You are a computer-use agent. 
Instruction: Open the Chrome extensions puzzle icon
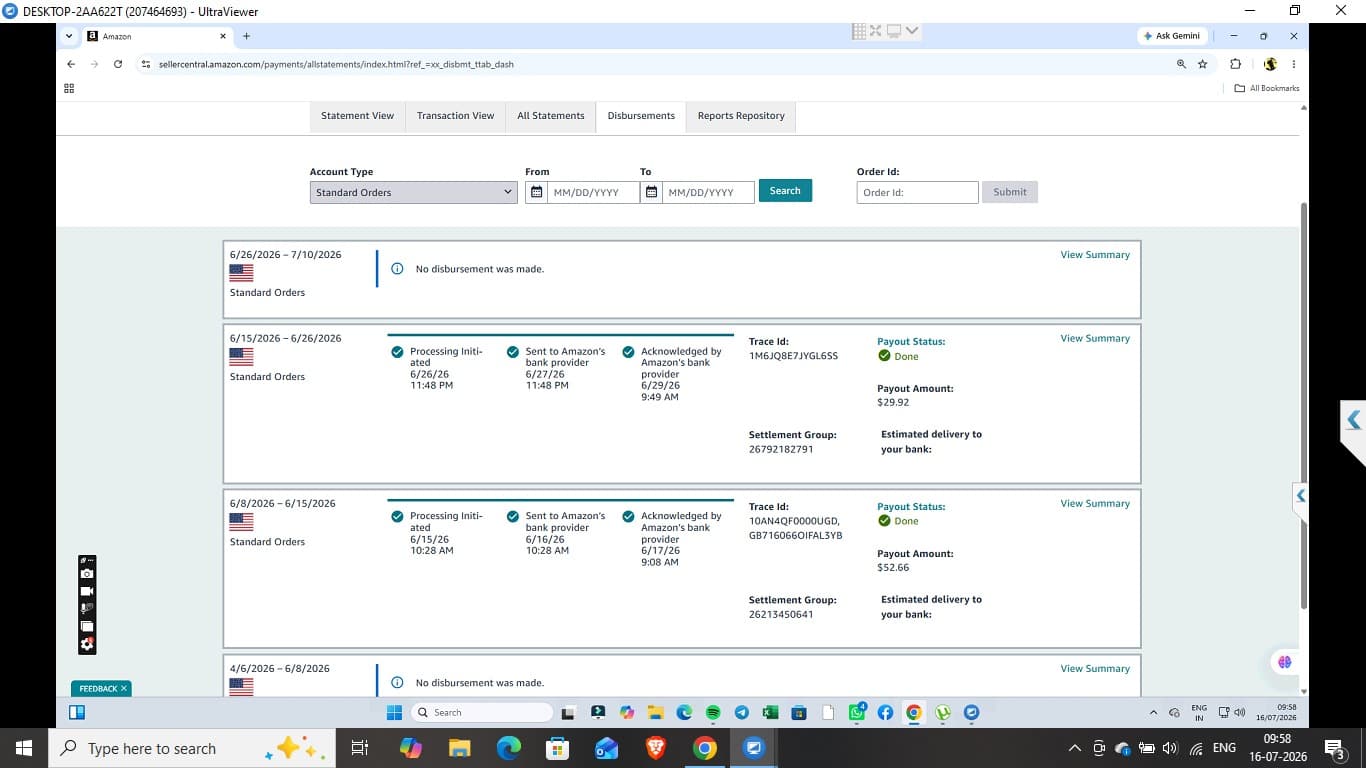tap(1236, 64)
